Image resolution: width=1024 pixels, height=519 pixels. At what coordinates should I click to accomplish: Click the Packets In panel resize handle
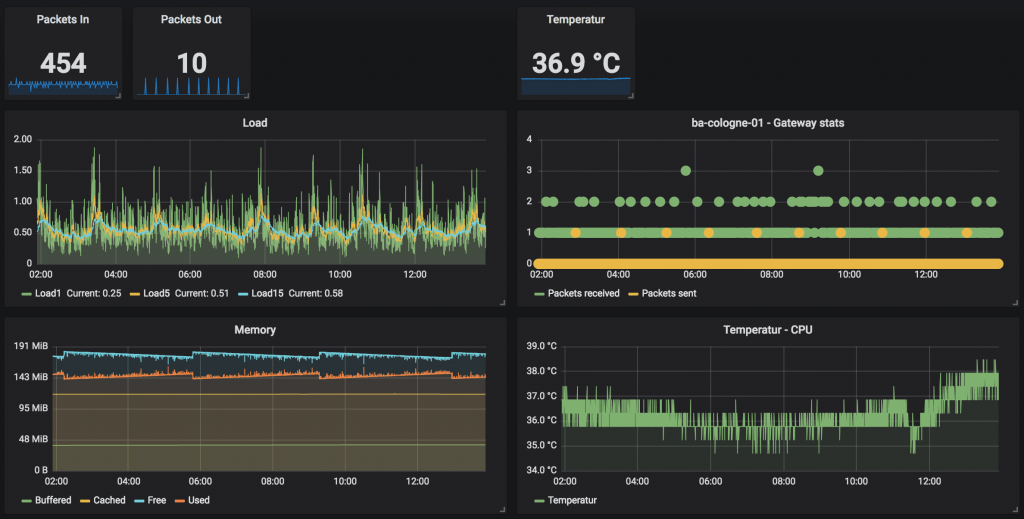118,97
